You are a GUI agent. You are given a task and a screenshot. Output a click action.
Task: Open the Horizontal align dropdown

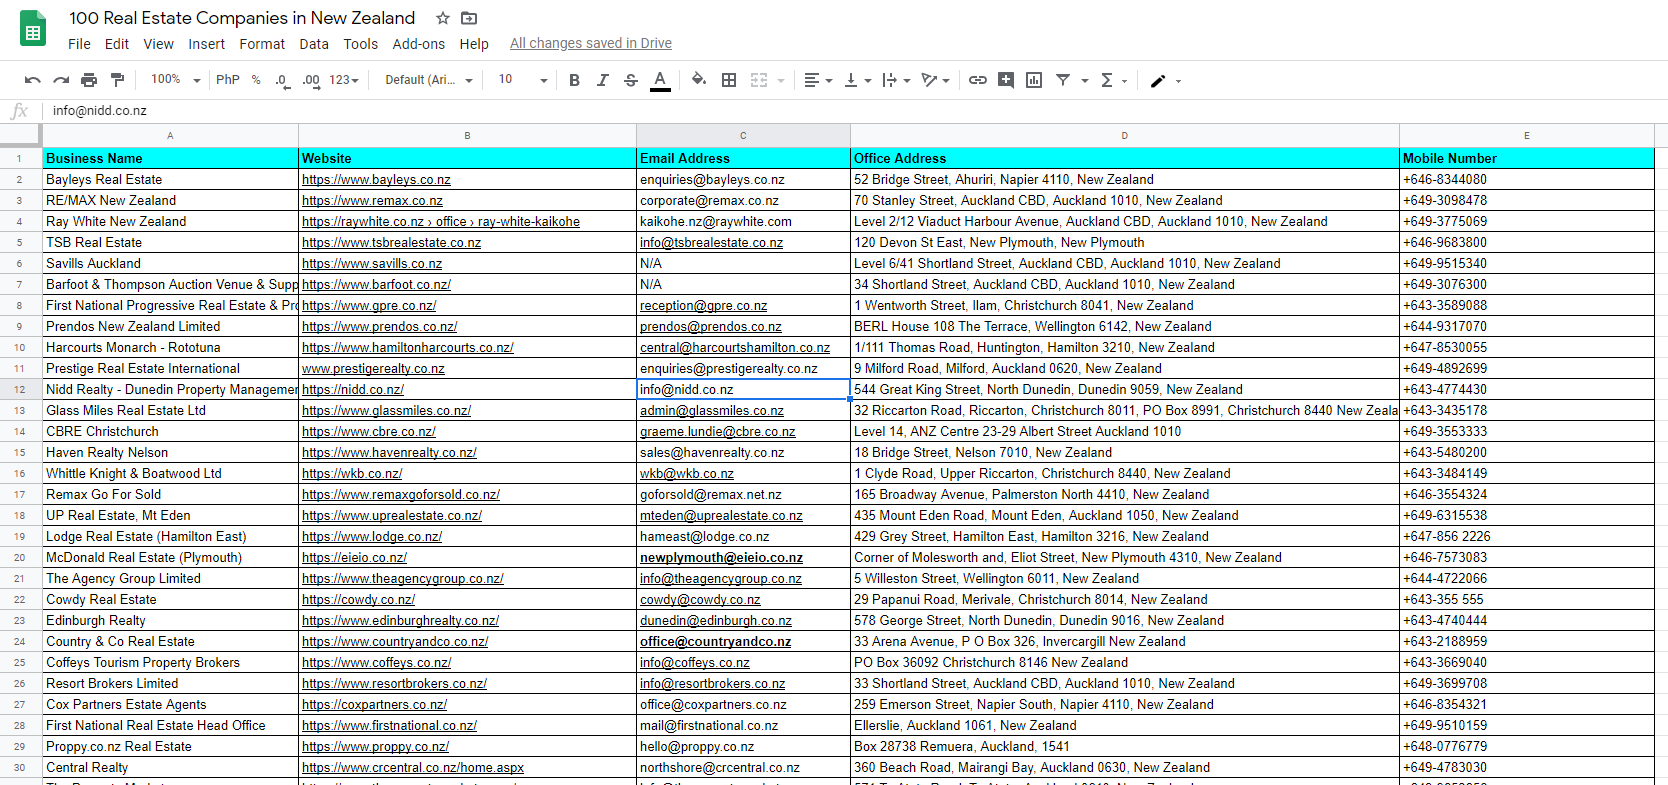pos(818,80)
